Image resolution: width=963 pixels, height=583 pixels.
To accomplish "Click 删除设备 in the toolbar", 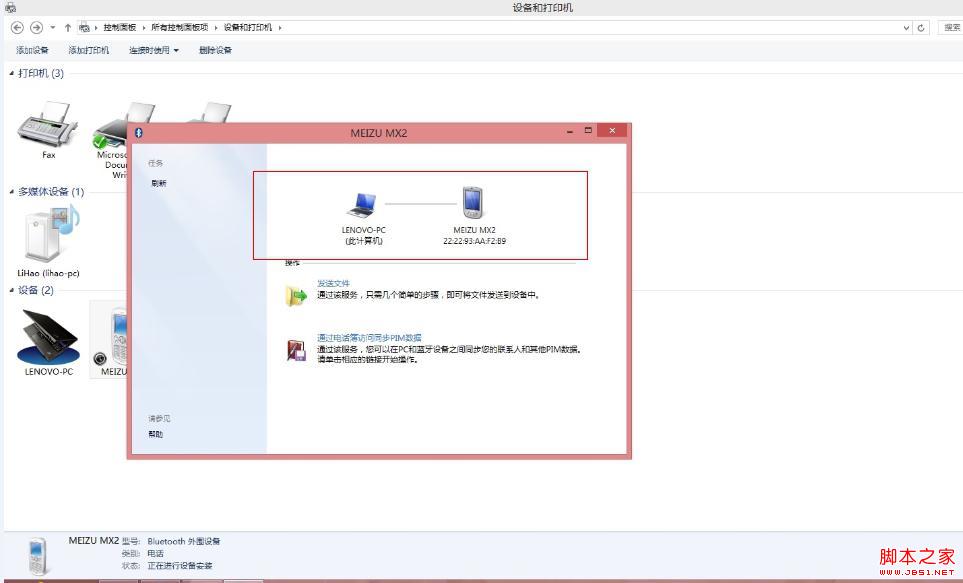I will [x=216, y=50].
